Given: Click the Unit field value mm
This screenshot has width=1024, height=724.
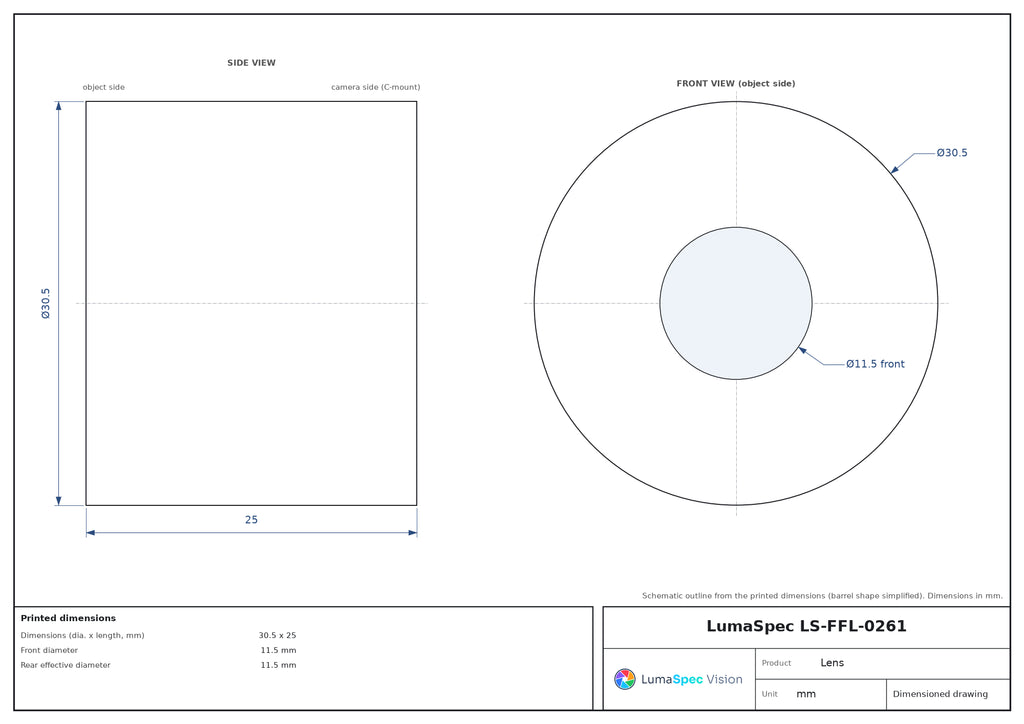Looking at the screenshot, I should click(x=806, y=694).
